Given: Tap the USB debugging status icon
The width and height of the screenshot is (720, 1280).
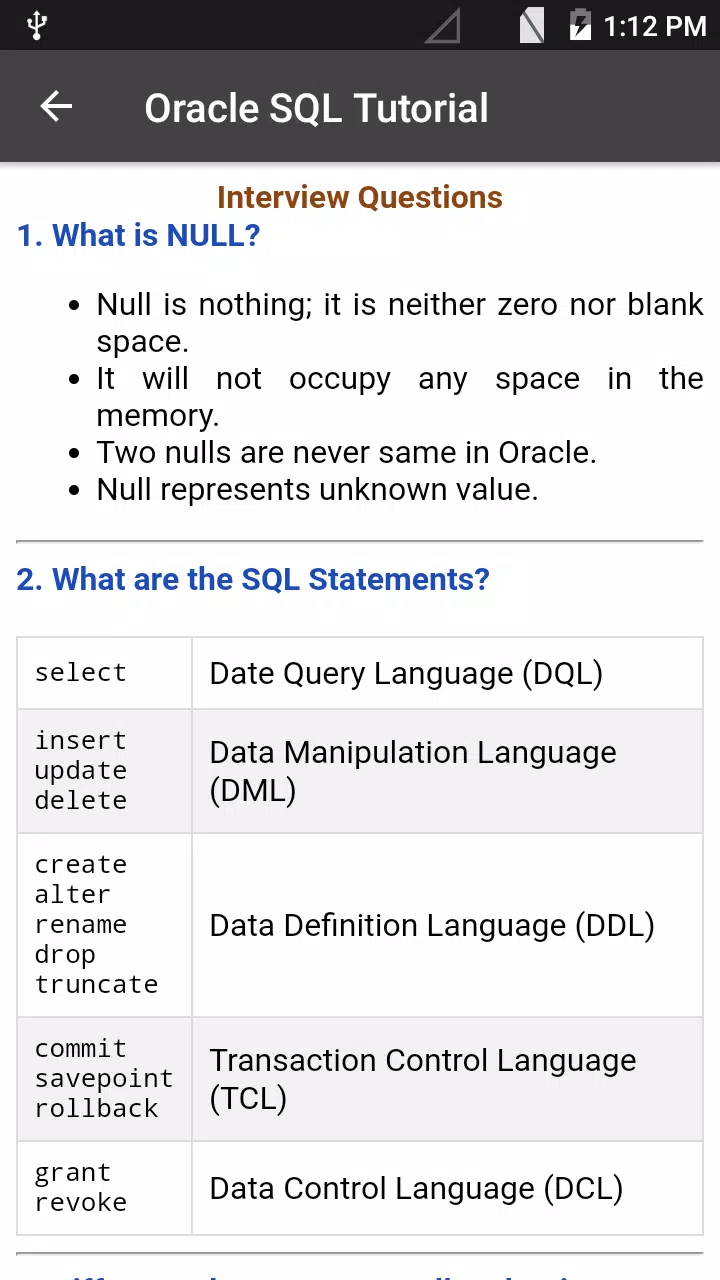Looking at the screenshot, I should pos(37,25).
